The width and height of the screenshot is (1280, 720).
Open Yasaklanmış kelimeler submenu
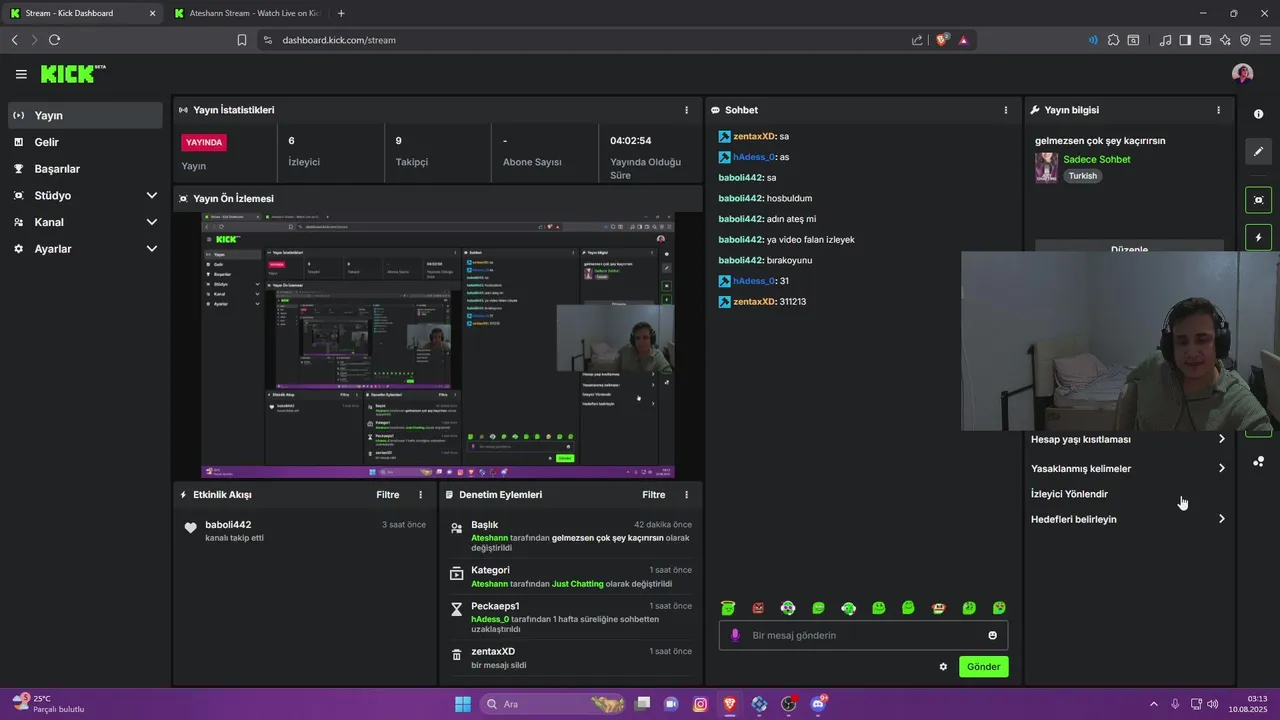click(x=1128, y=468)
